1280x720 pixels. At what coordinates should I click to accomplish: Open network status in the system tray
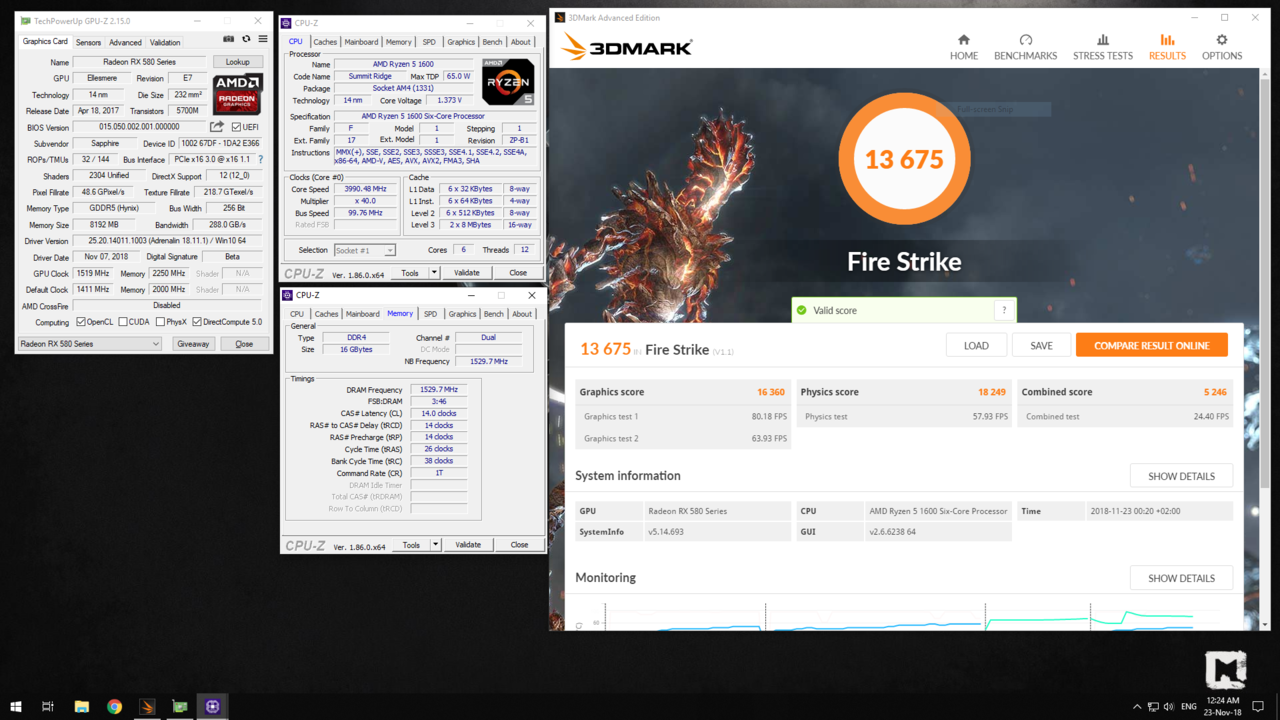click(x=1152, y=707)
